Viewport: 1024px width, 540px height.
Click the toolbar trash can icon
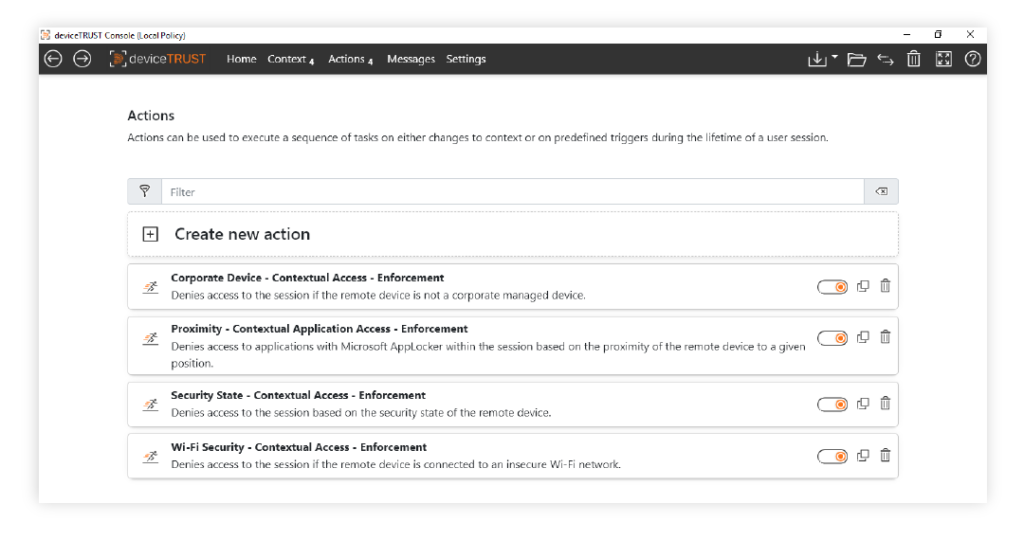[x=914, y=59]
